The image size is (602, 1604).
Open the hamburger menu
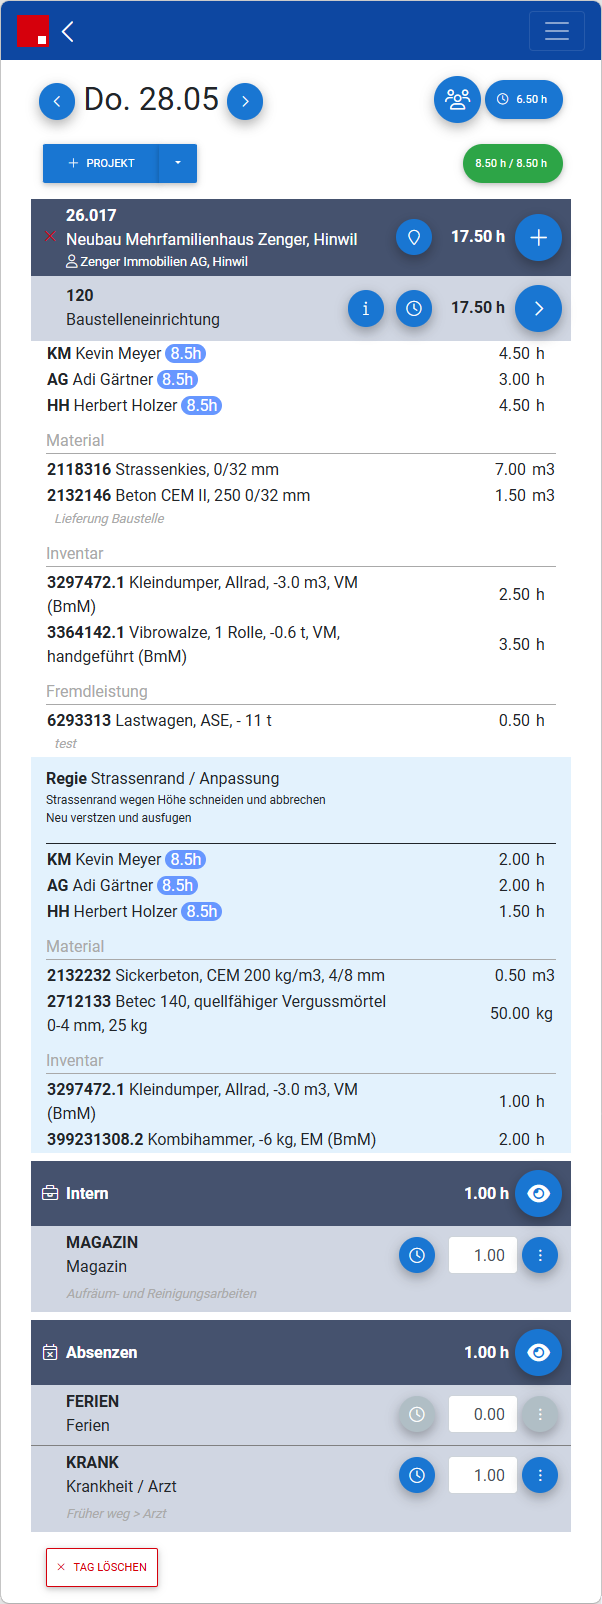(557, 31)
